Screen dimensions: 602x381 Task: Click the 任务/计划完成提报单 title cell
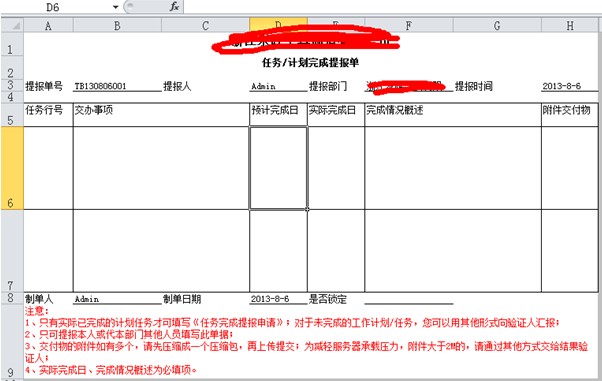click(x=311, y=63)
